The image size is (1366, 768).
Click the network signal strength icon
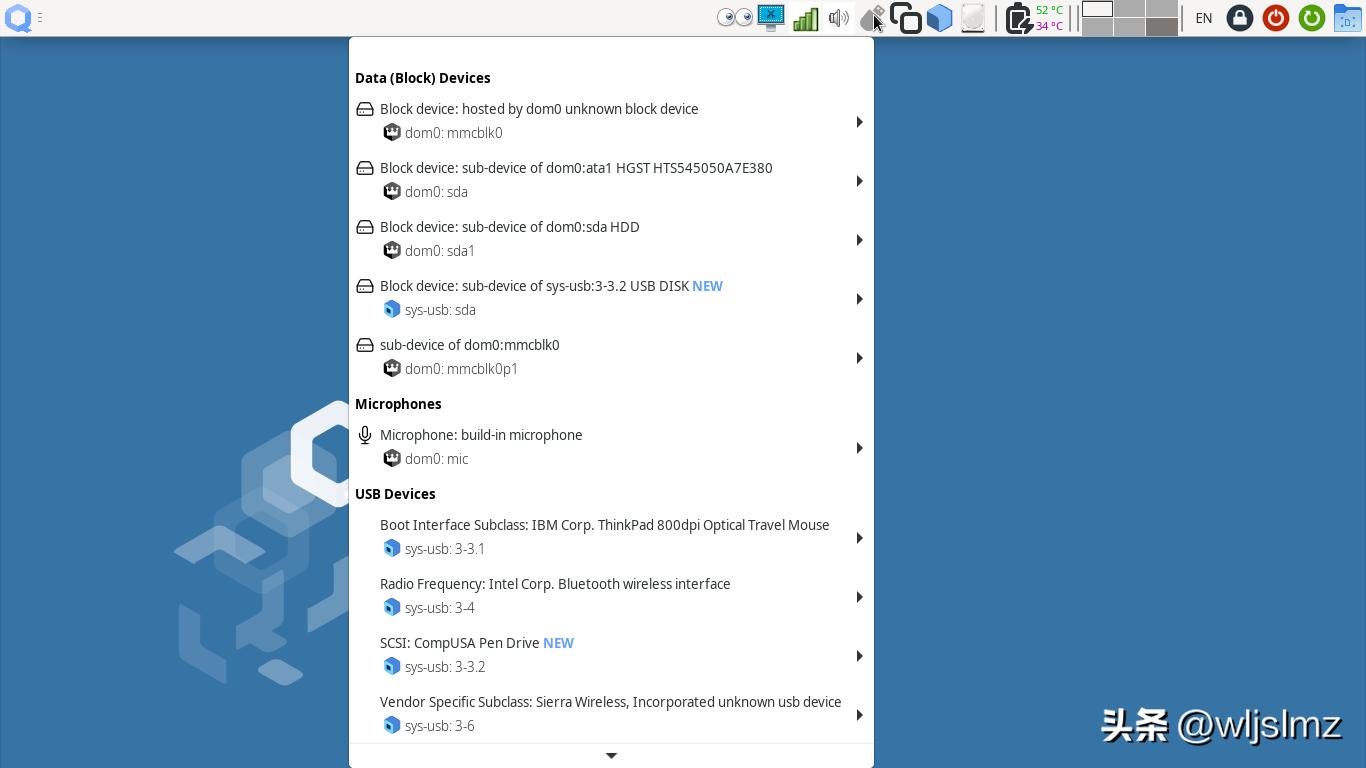pyautogui.click(x=805, y=17)
